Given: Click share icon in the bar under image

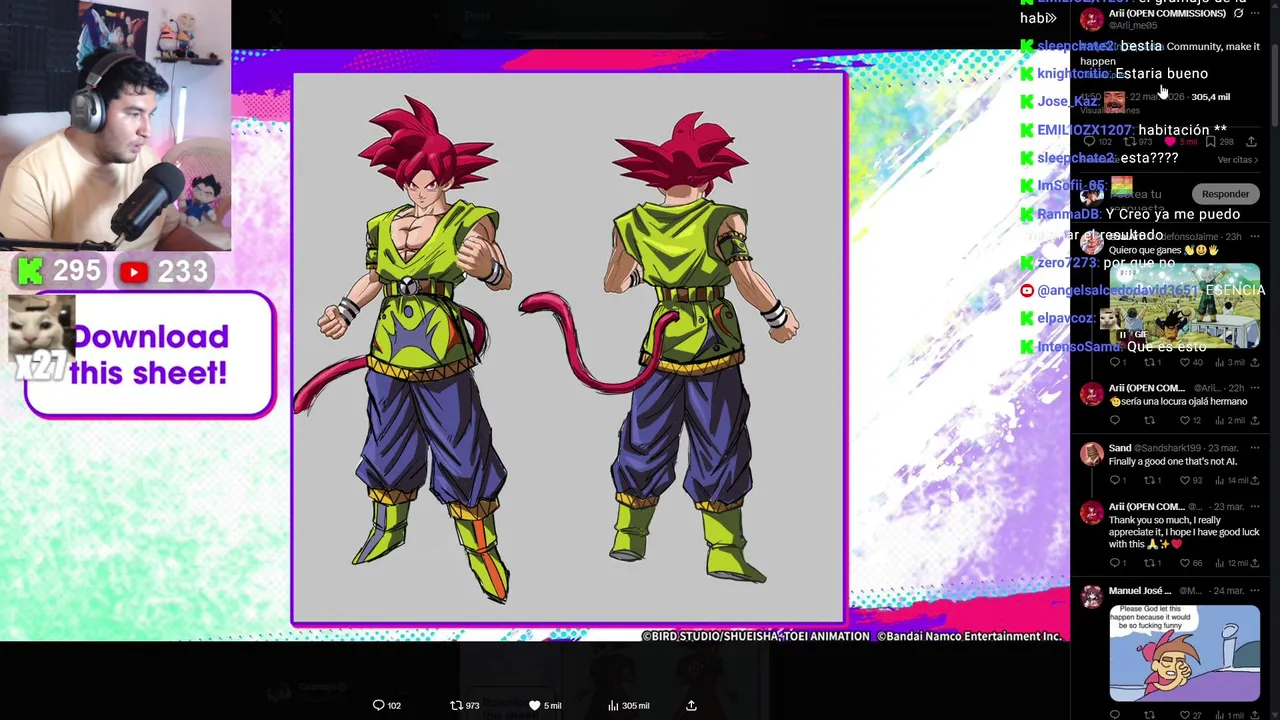Looking at the screenshot, I should click(691, 706).
